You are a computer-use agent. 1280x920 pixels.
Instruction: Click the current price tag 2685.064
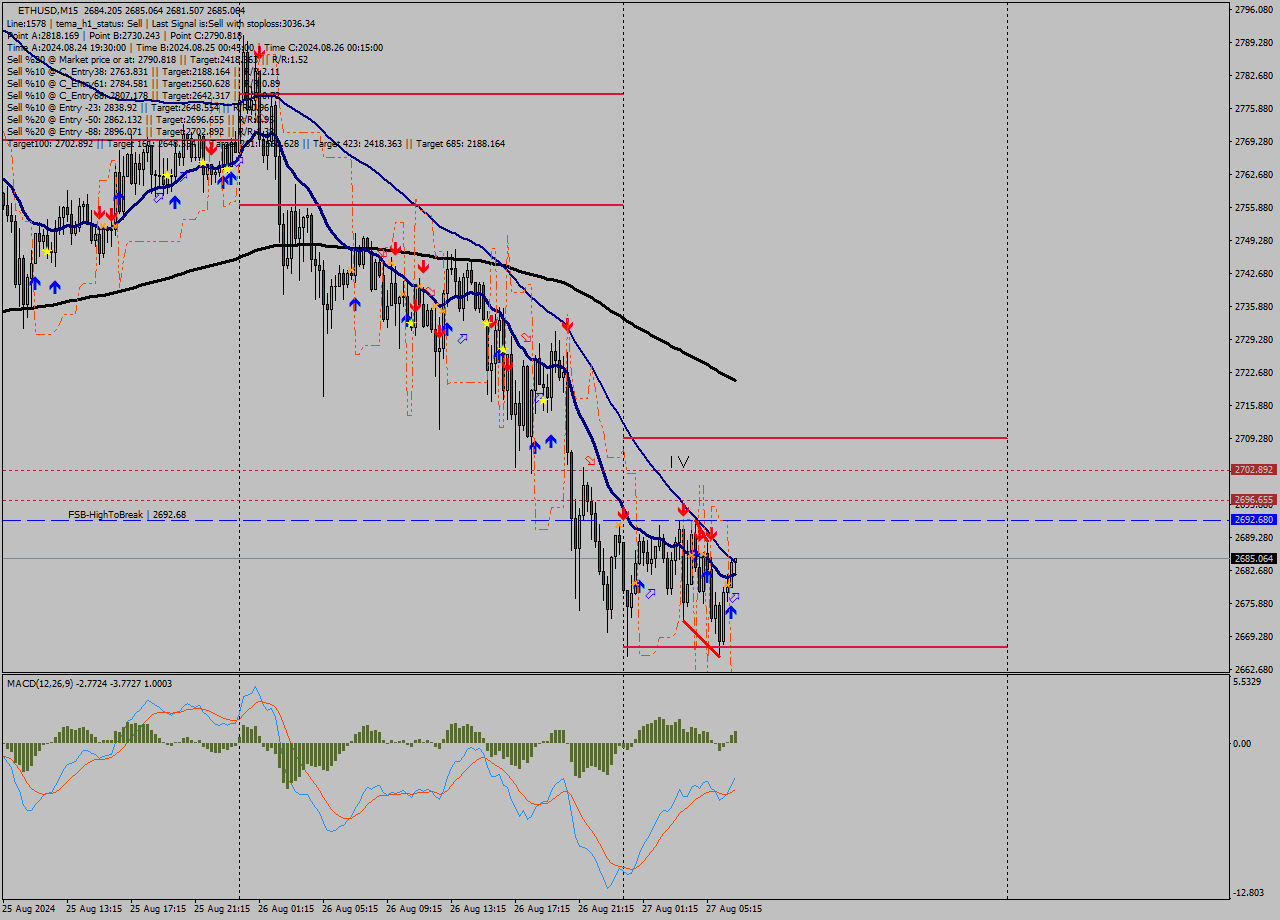coord(1253,559)
